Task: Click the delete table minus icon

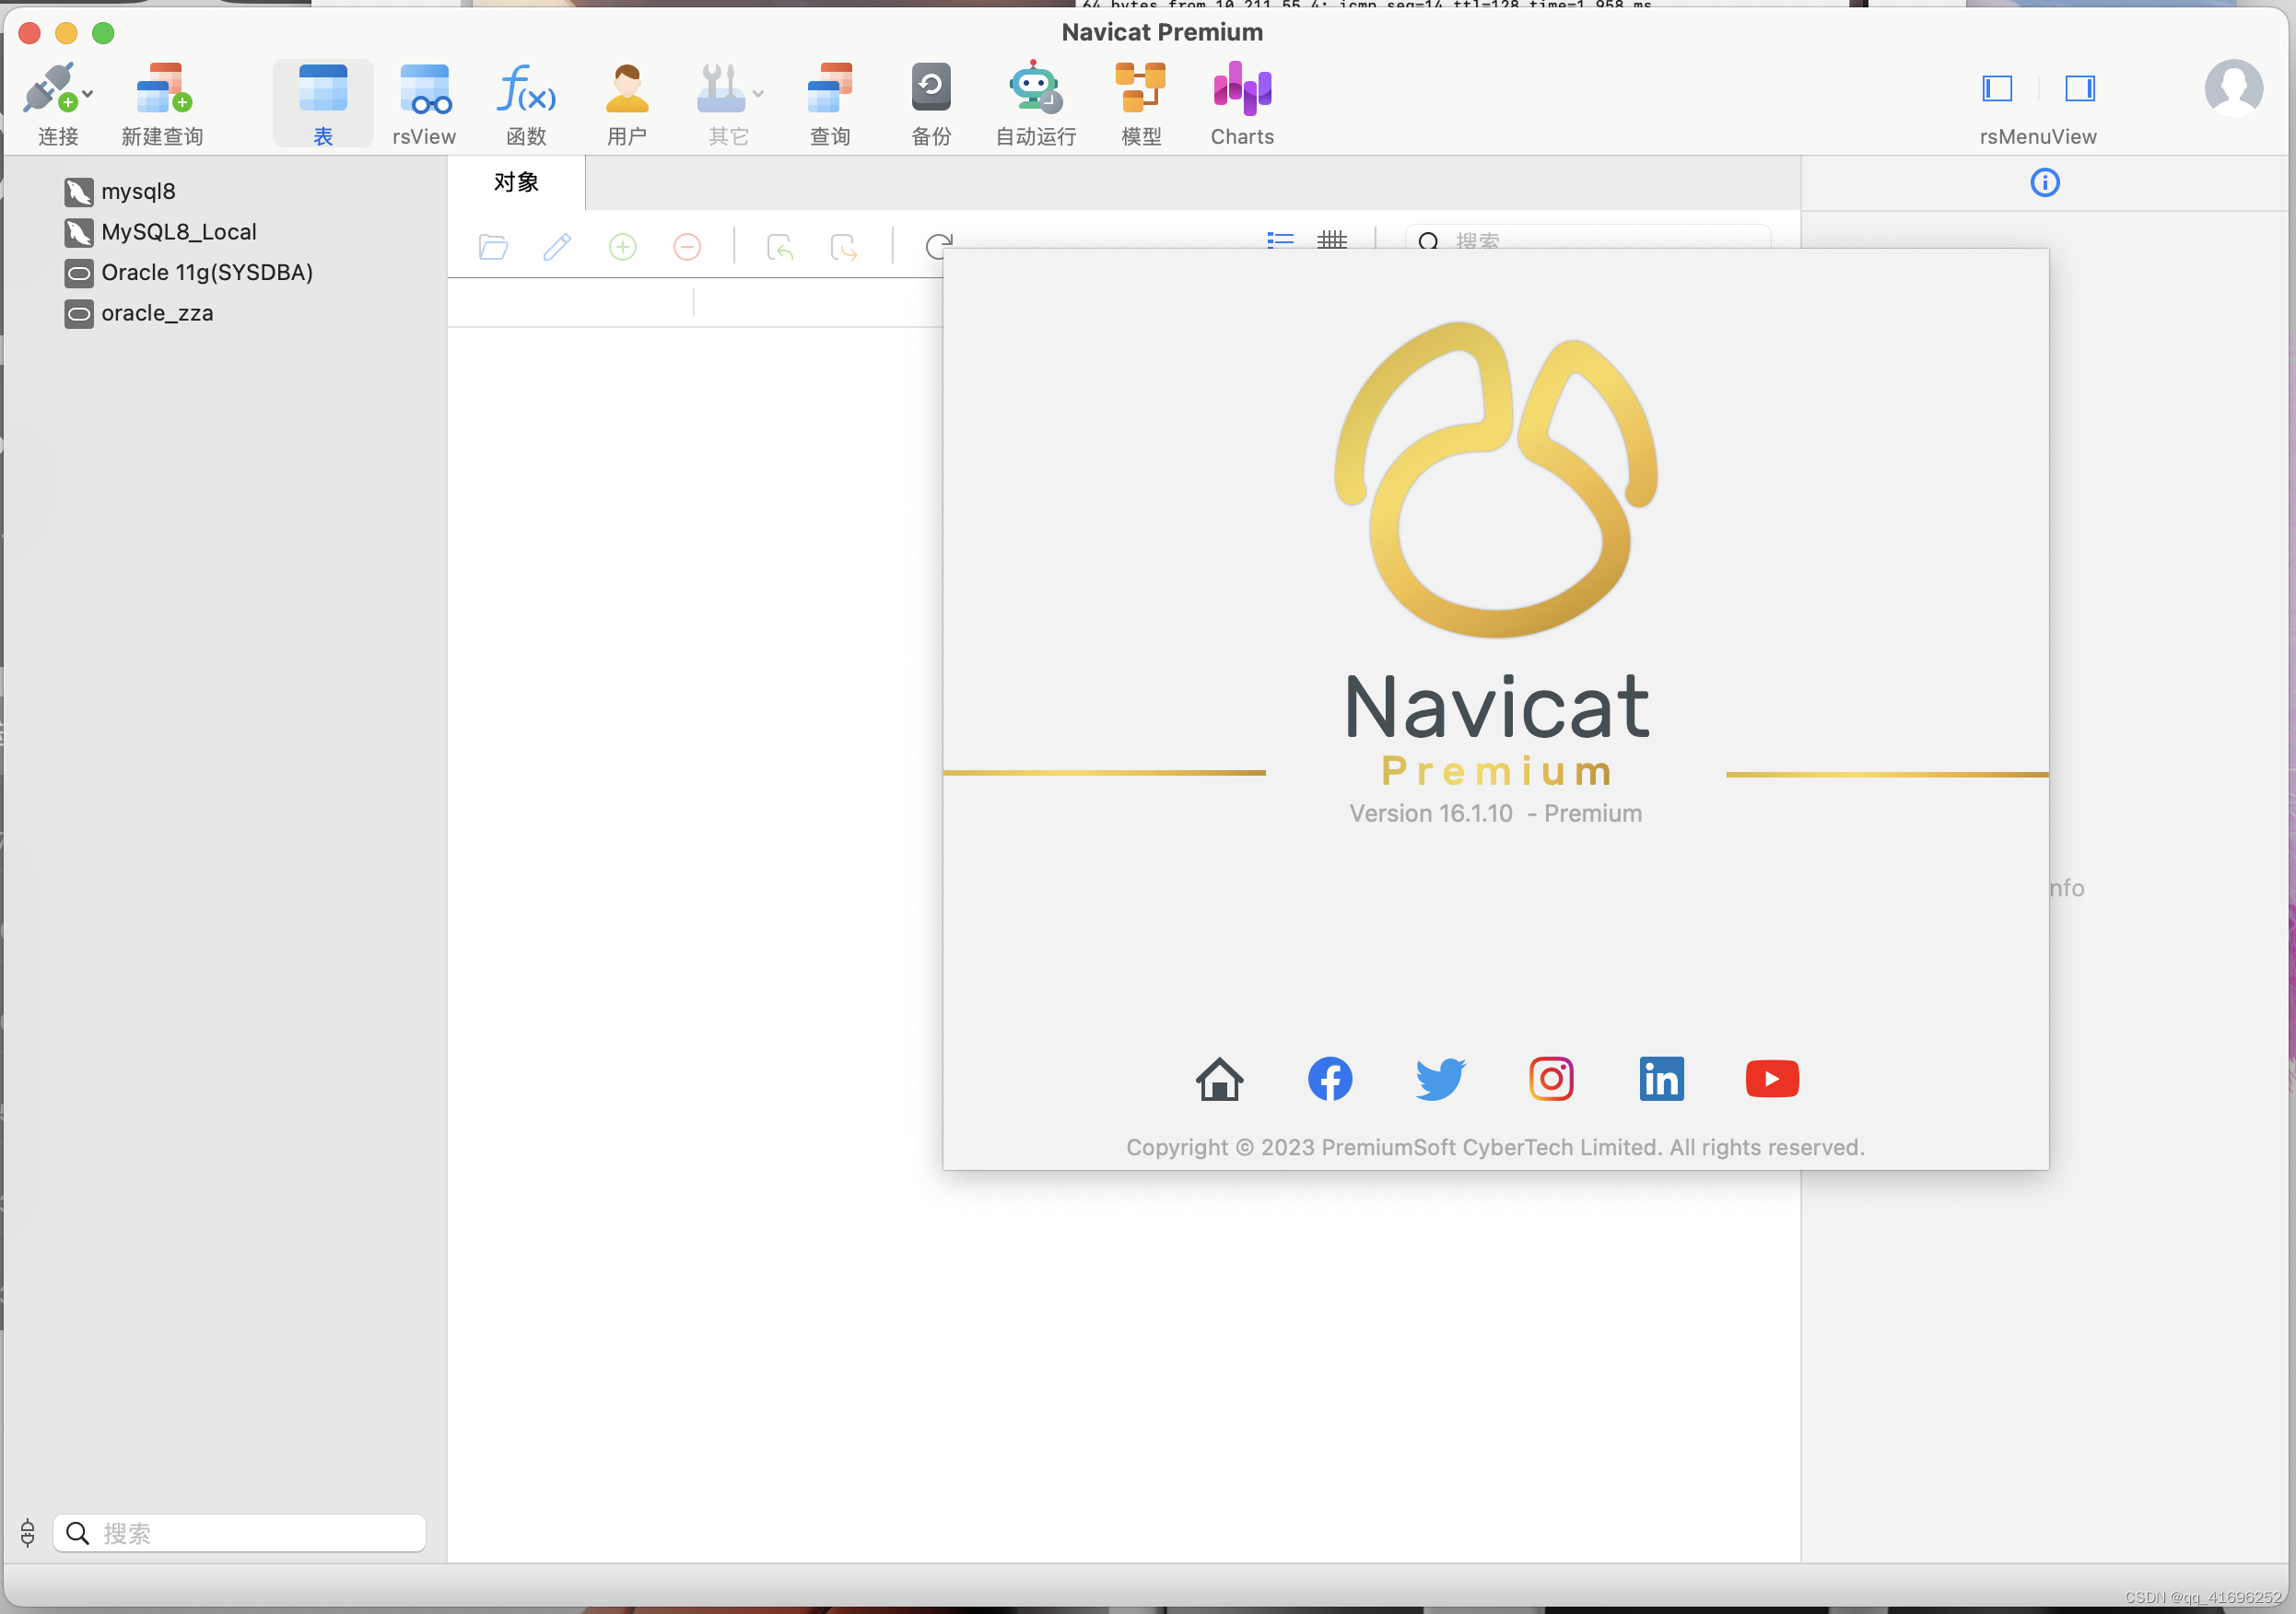Action: [687, 246]
